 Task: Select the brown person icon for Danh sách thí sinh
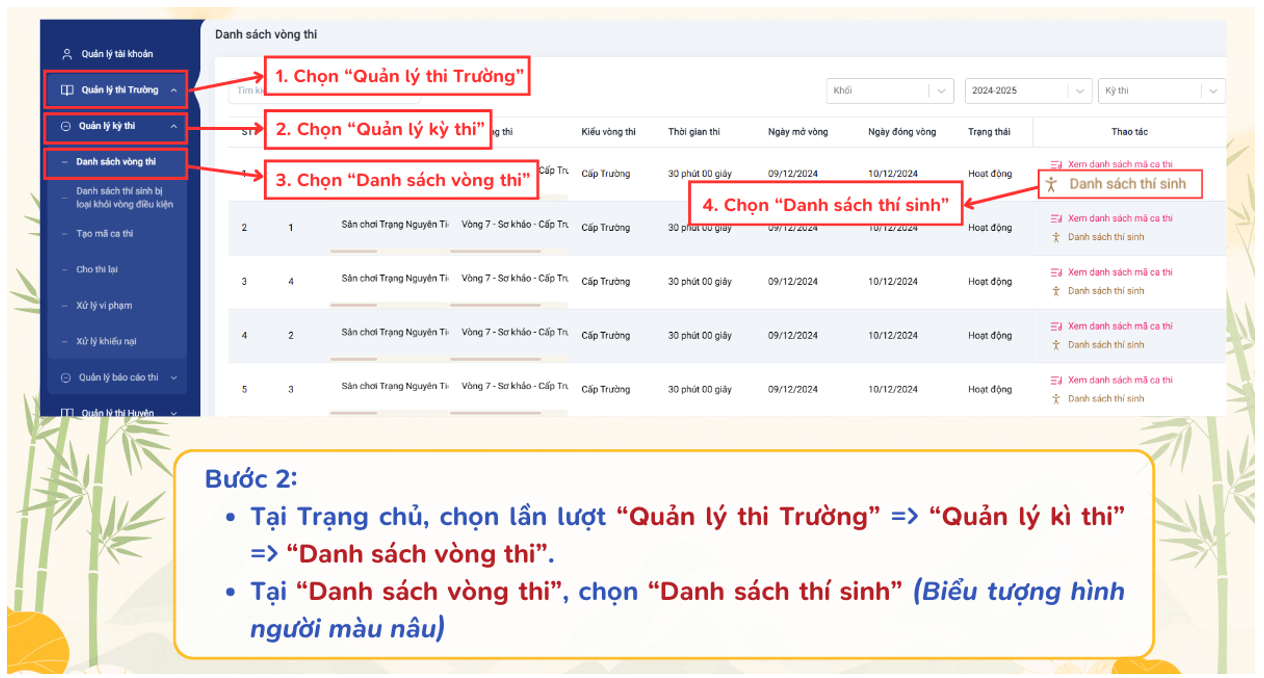click(1053, 184)
